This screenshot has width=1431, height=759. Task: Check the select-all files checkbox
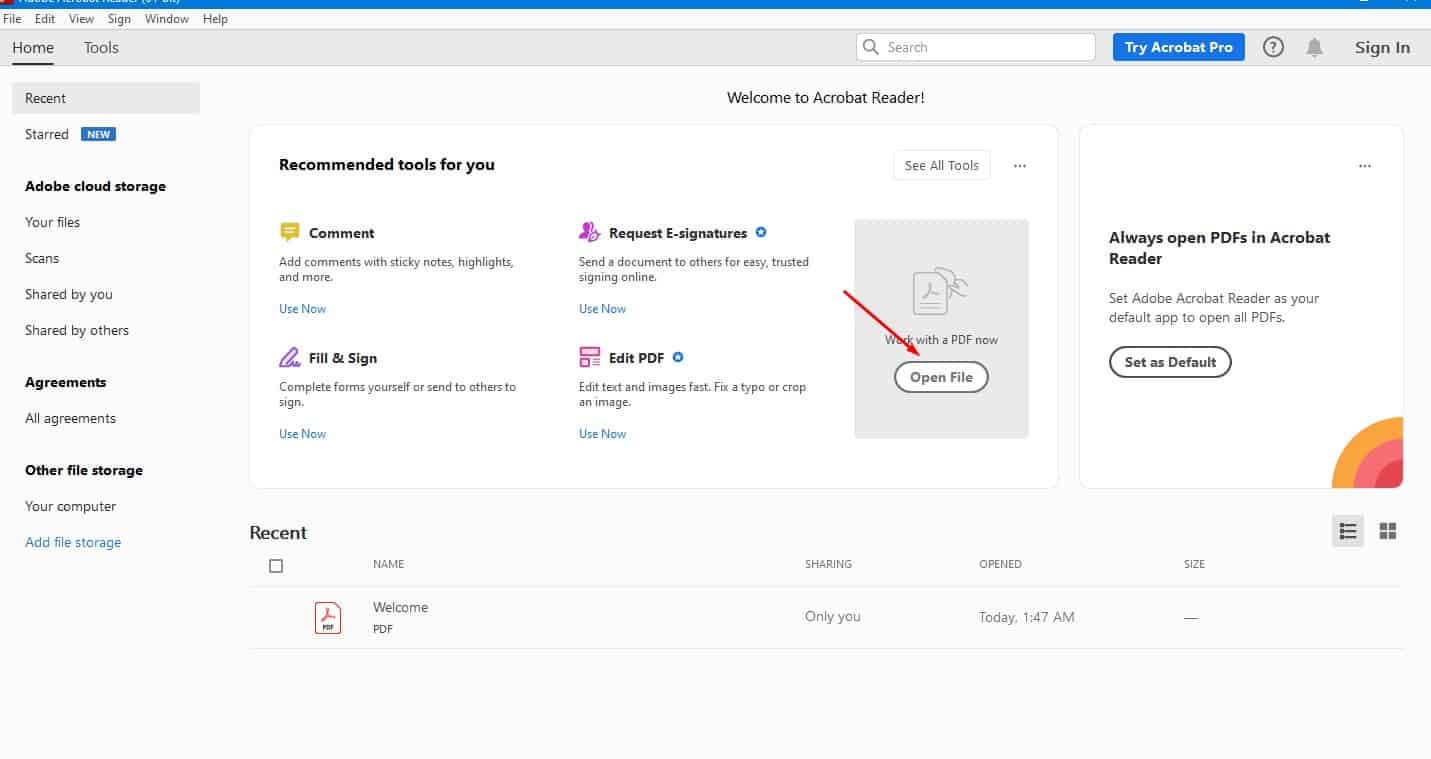click(276, 566)
